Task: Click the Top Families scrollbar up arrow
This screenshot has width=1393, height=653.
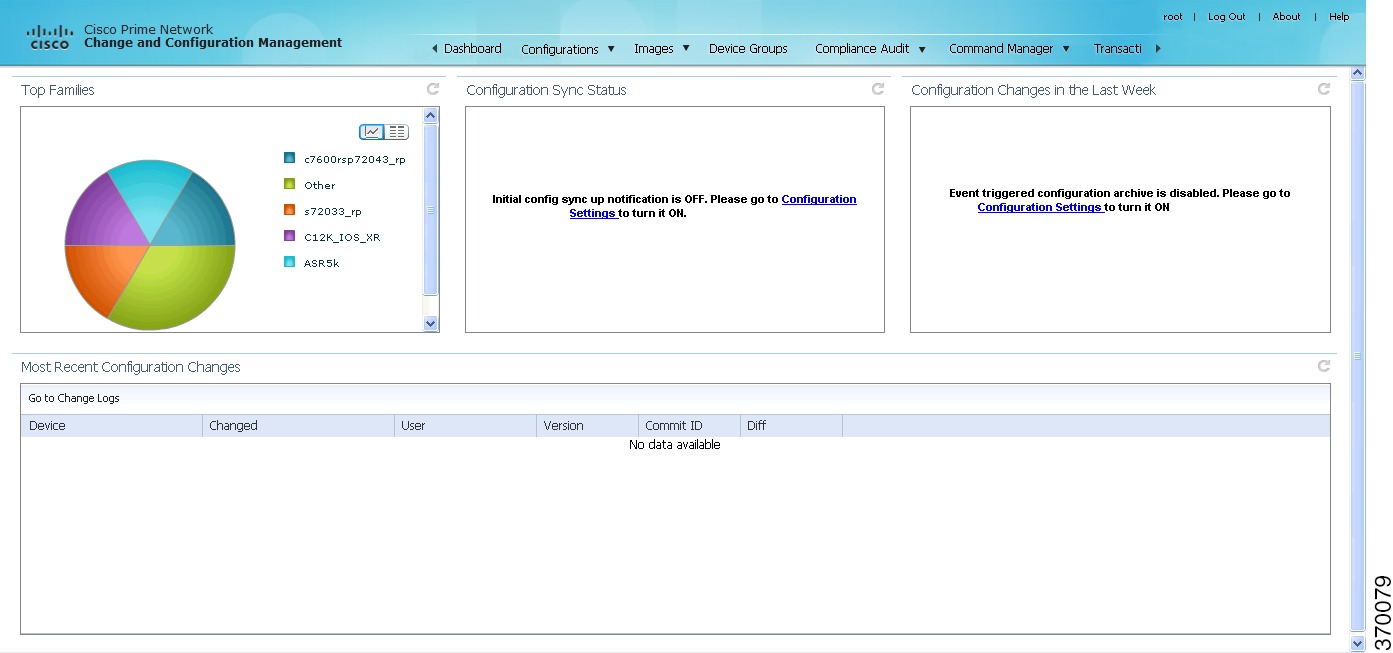Action: tap(431, 116)
